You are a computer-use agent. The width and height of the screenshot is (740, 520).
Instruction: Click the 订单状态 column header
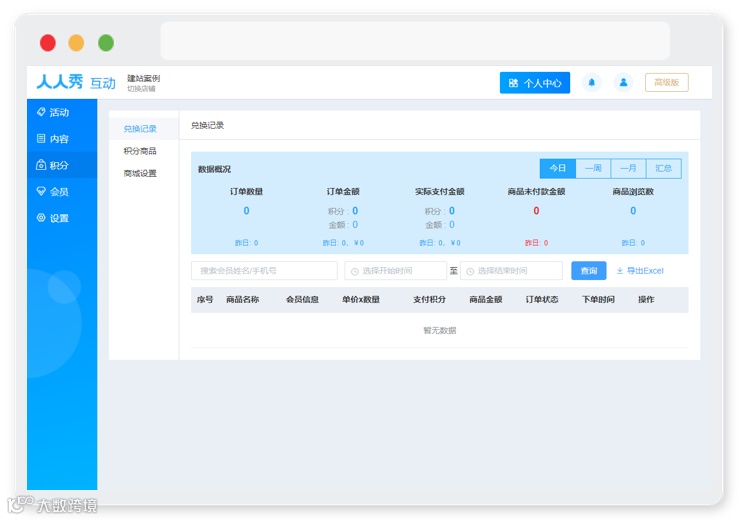point(542,299)
